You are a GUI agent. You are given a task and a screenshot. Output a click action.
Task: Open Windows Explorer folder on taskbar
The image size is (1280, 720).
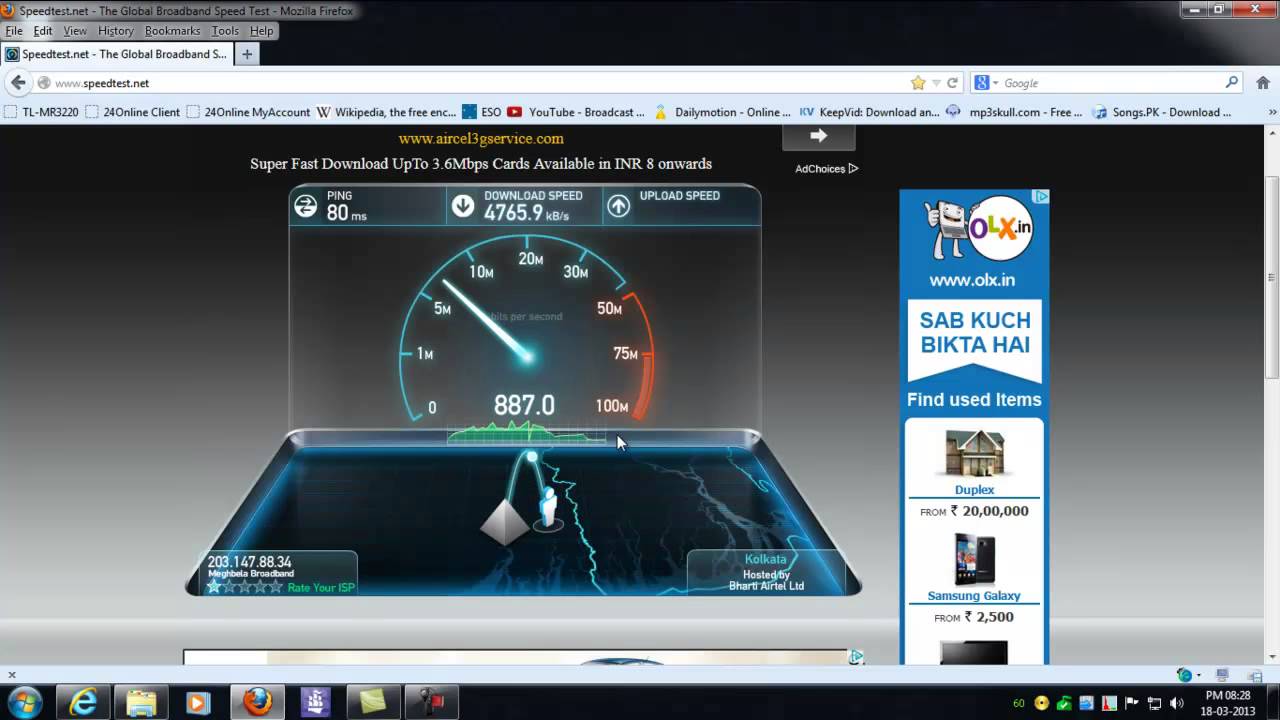click(x=141, y=702)
